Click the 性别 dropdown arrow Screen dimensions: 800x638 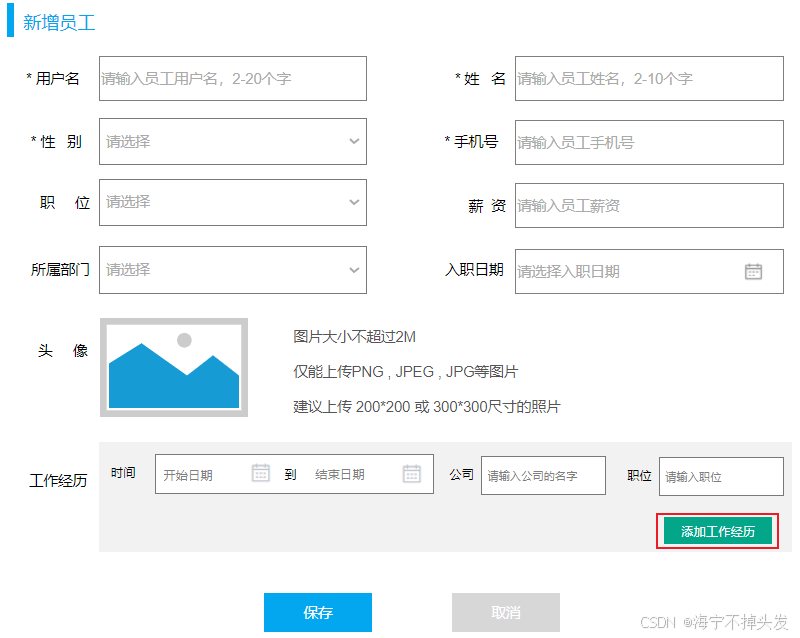[x=354, y=141]
